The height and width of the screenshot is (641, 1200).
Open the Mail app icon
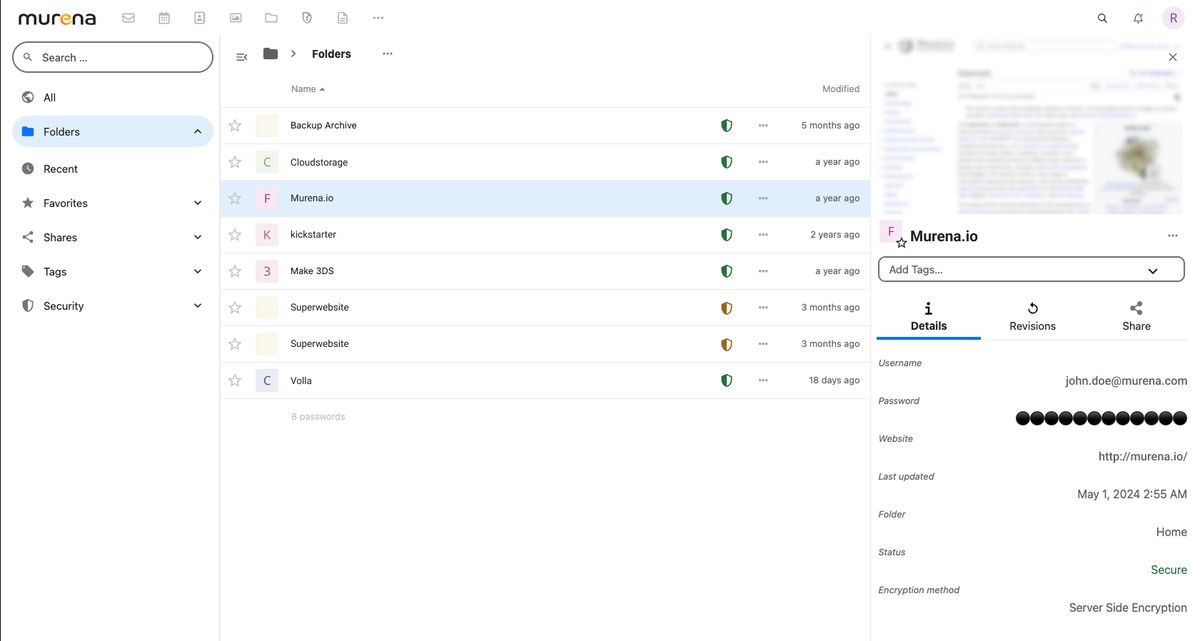[128, 17]
